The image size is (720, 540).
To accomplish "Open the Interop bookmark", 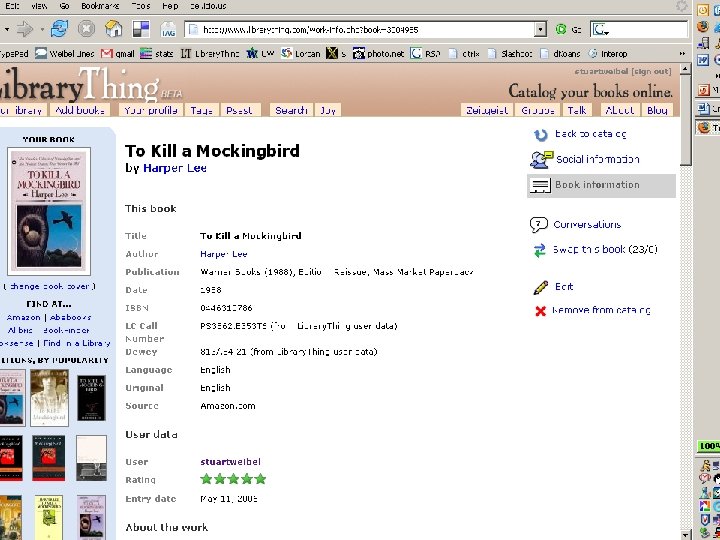I will click(608, 54).
